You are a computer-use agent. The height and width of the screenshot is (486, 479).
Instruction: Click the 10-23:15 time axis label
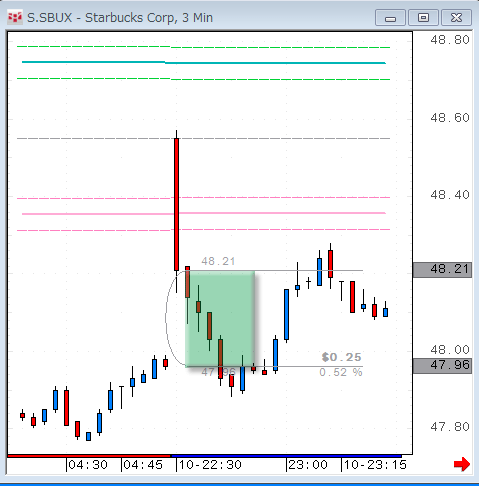point(375,465)
